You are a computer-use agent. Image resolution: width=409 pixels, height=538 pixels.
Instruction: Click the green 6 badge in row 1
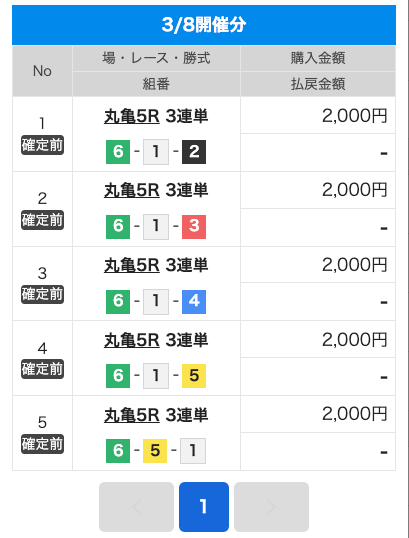[x=118, y=152]
